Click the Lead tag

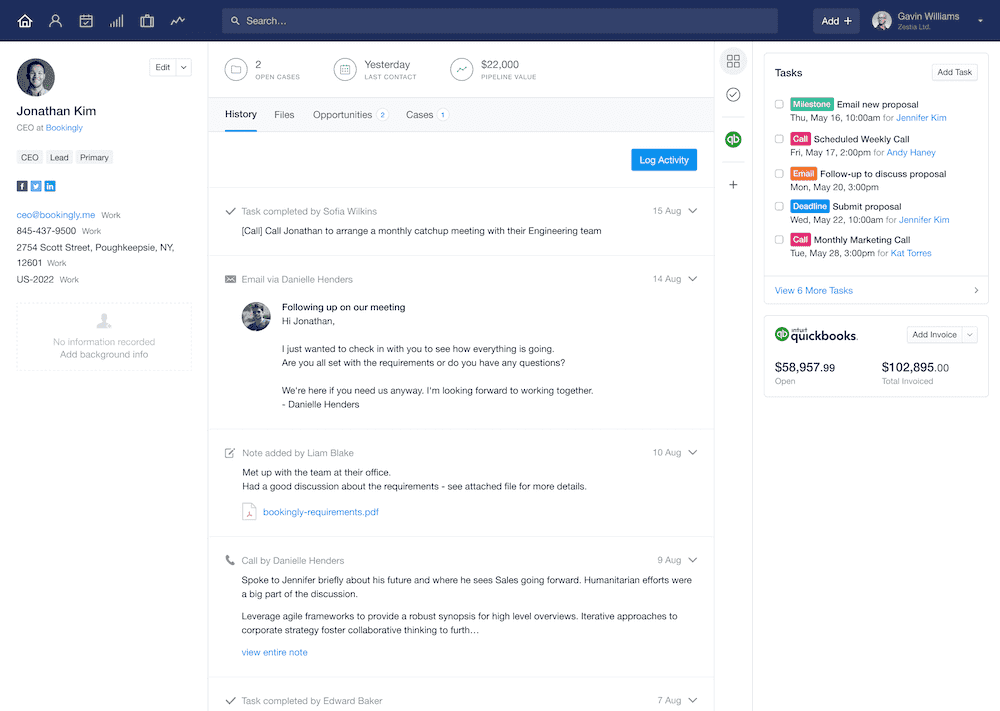pos(59,158)
